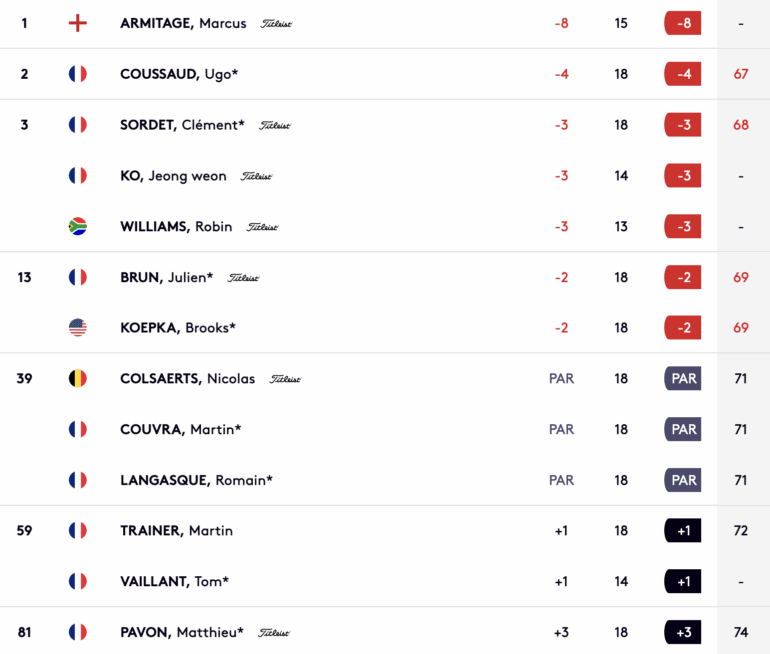The image size is (770, 654).
Task: Click the Titleist logo next to Armitage
Action: pyautogui.click(x=276, y=24)
